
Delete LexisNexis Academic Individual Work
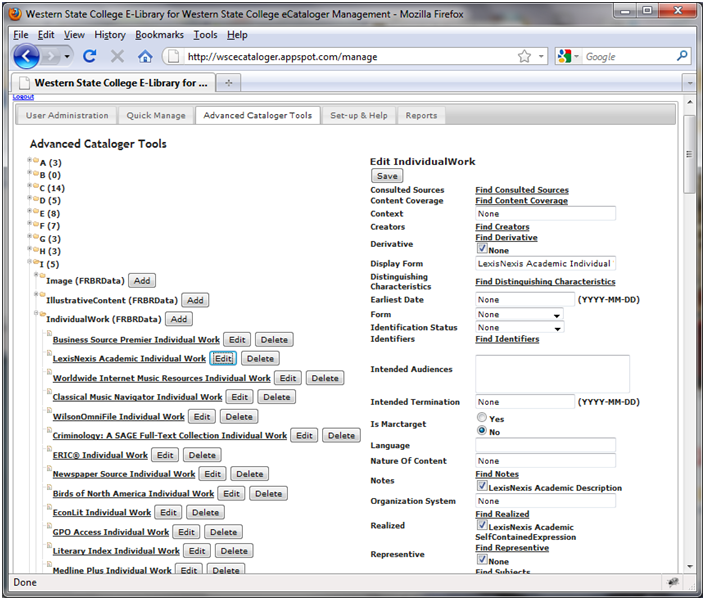tap(260, 358)
